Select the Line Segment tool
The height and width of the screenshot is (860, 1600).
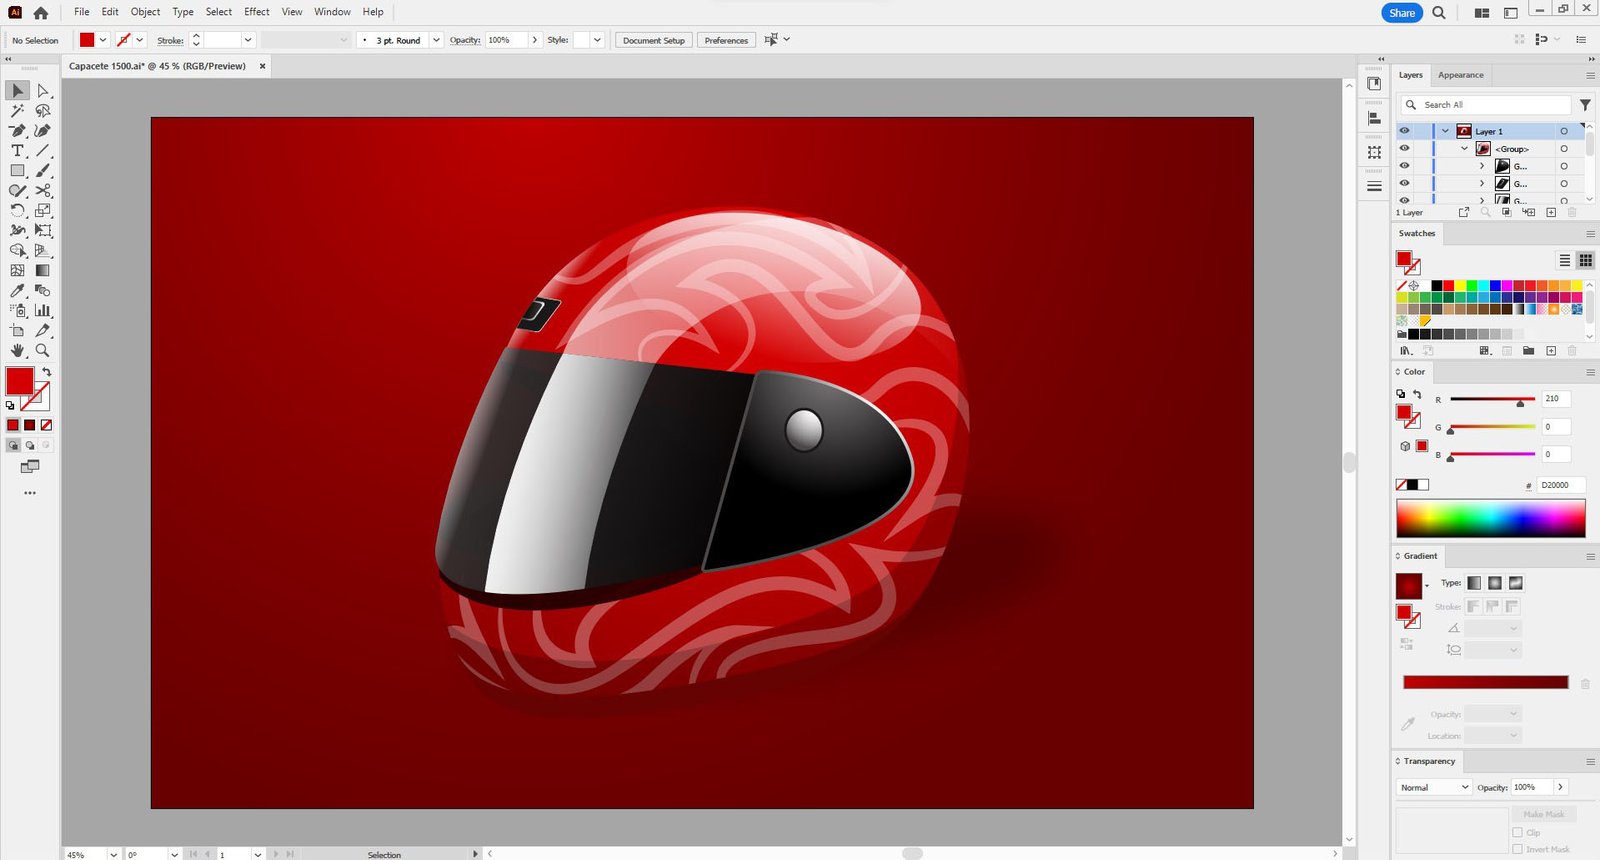tap(43, 151)
